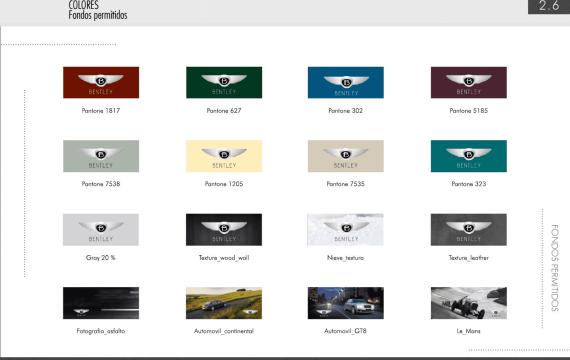This screenshot has height=360, width=570.
Task: Pick the Pantone 5185 burgundy swatch
Action: 469,83
